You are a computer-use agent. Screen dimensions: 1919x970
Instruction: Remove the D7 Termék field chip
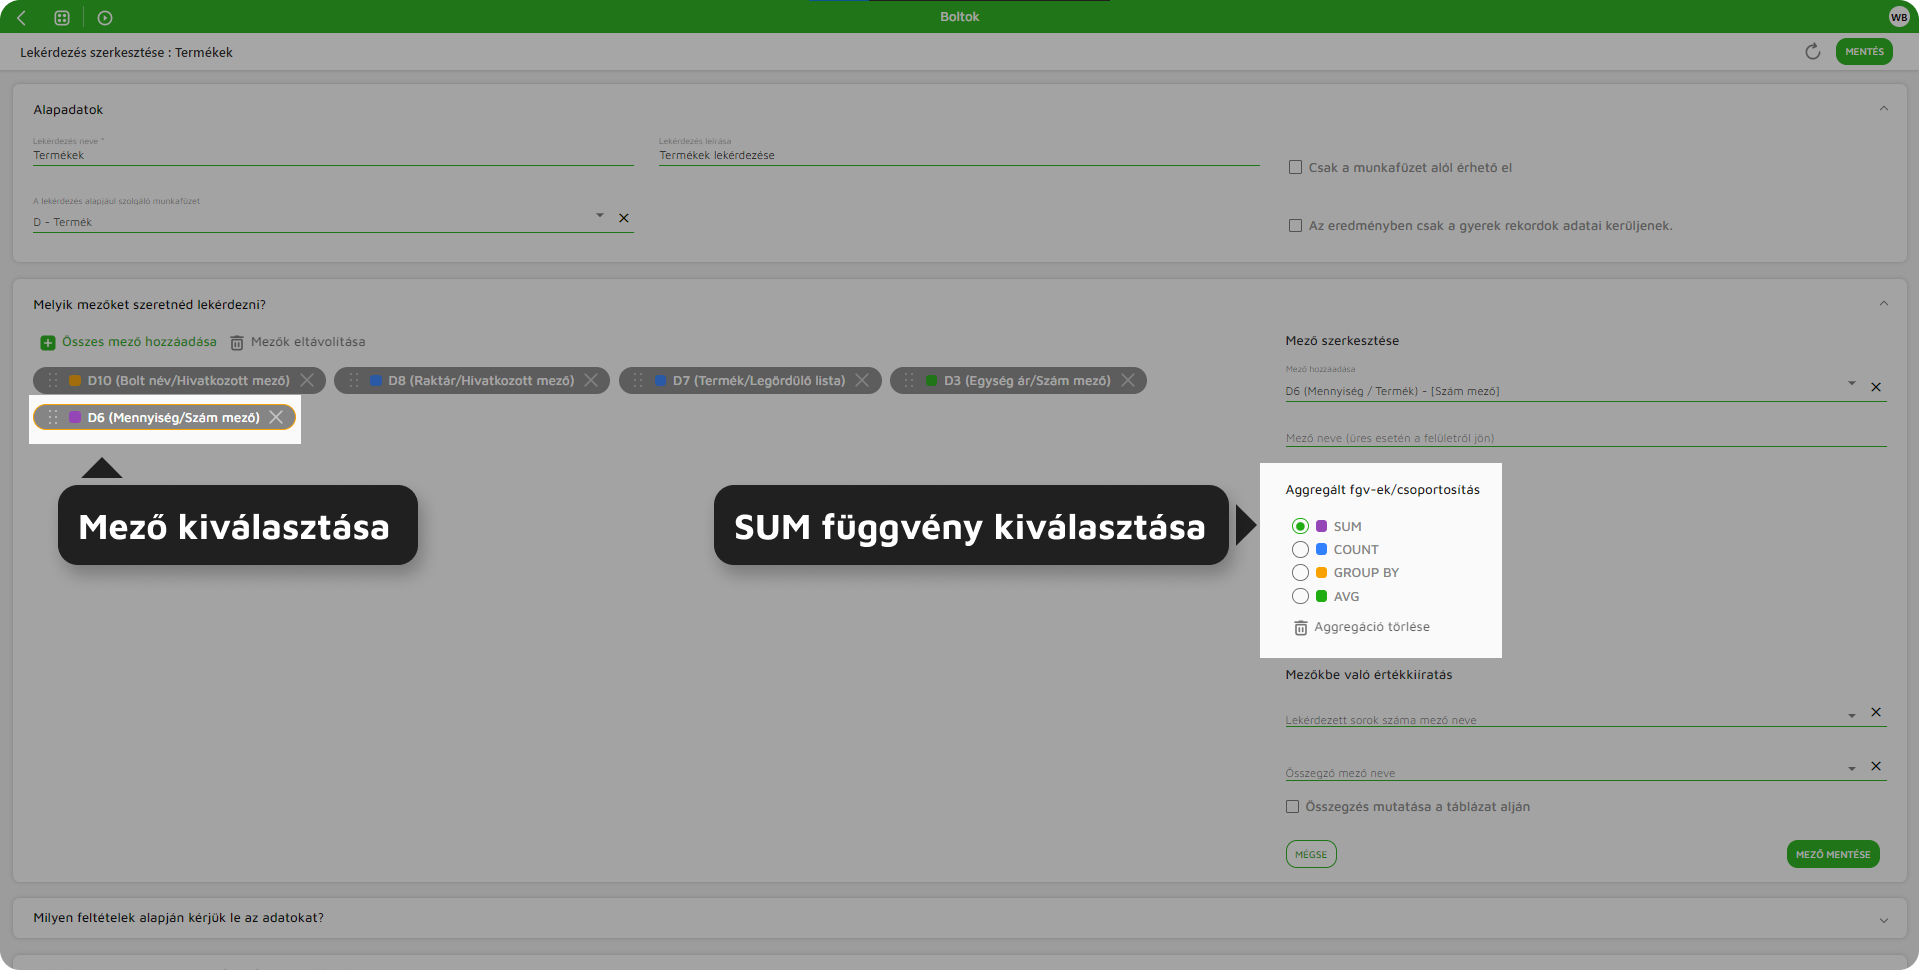click(x=862, y=380)
